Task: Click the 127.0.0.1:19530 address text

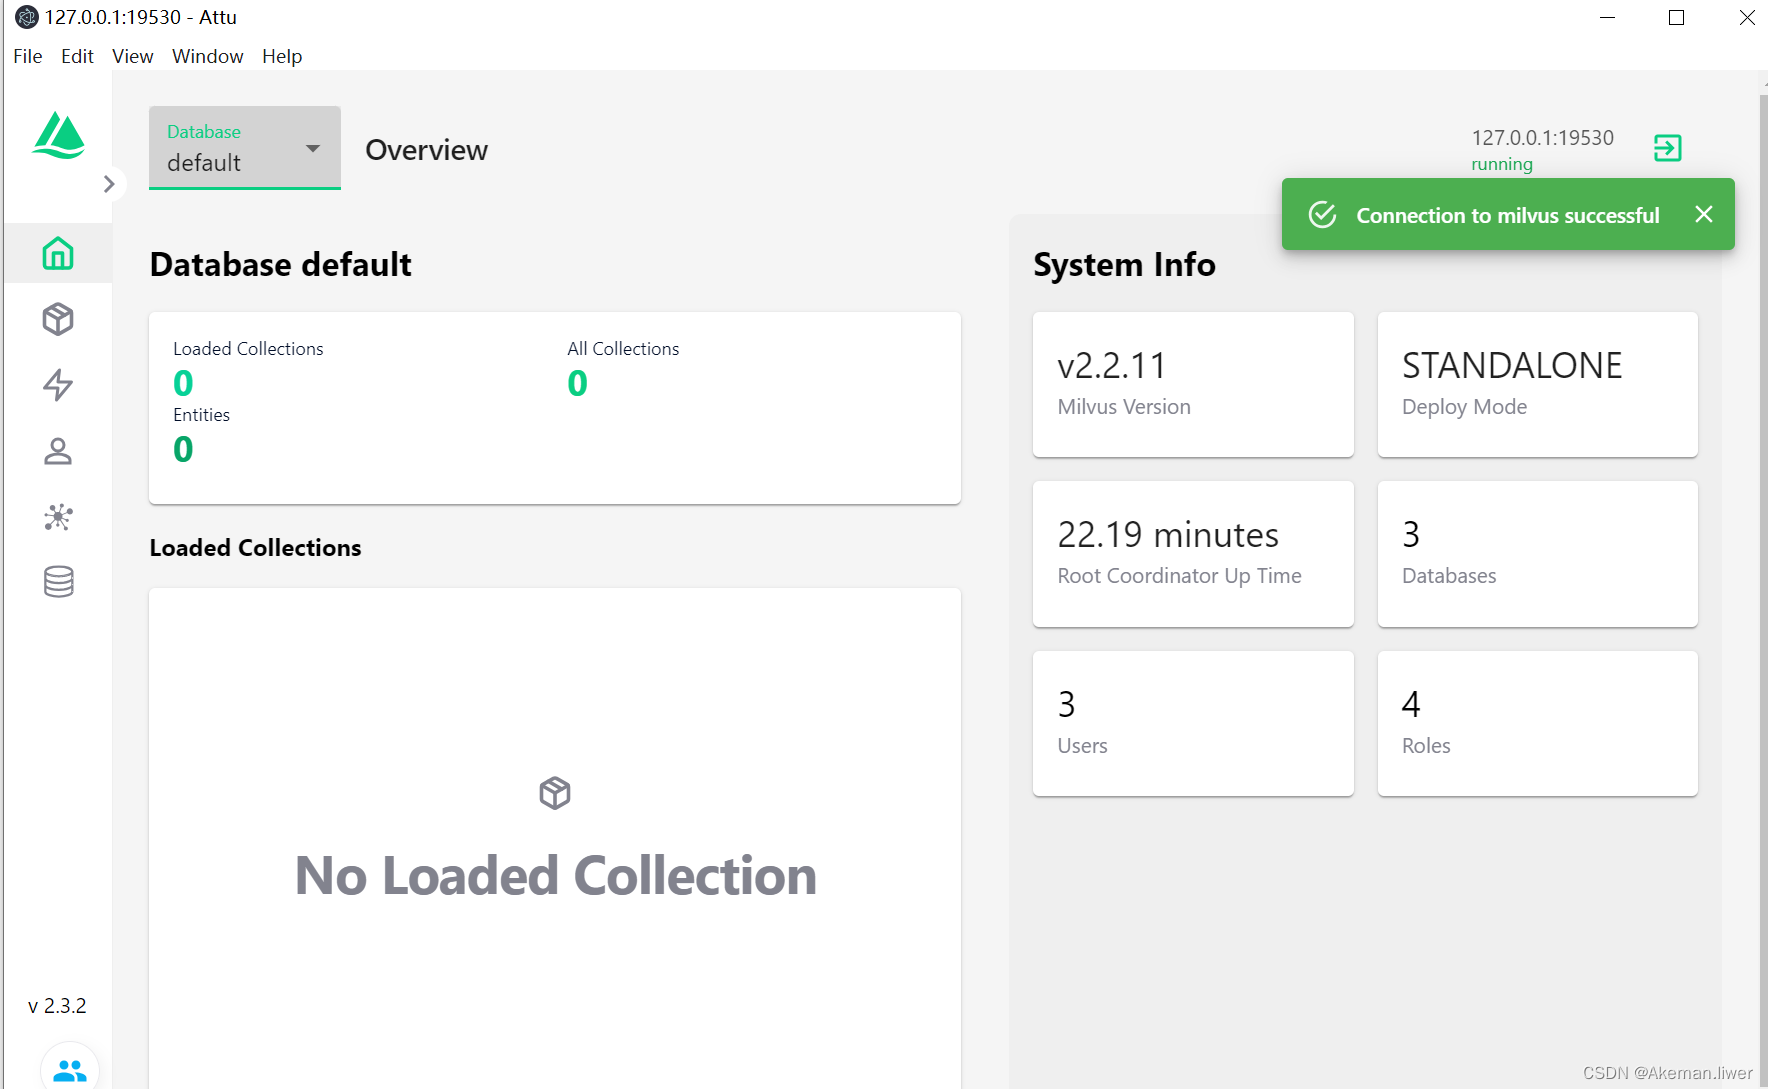Action: point(1542,138)
